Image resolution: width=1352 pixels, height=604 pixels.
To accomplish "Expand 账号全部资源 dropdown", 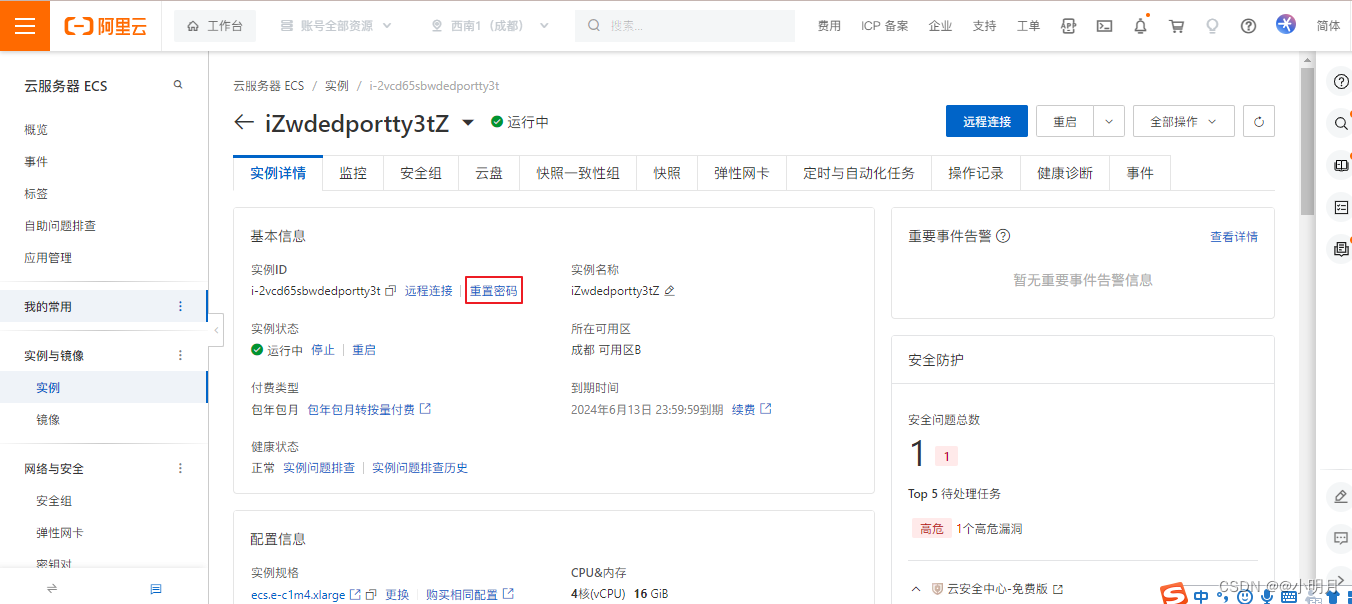I will point(336,26).
